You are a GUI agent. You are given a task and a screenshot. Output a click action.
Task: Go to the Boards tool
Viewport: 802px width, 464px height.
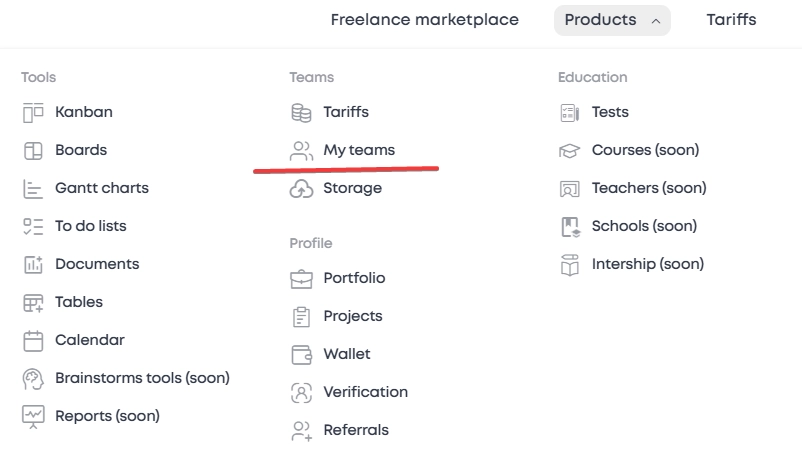point(80,150)
